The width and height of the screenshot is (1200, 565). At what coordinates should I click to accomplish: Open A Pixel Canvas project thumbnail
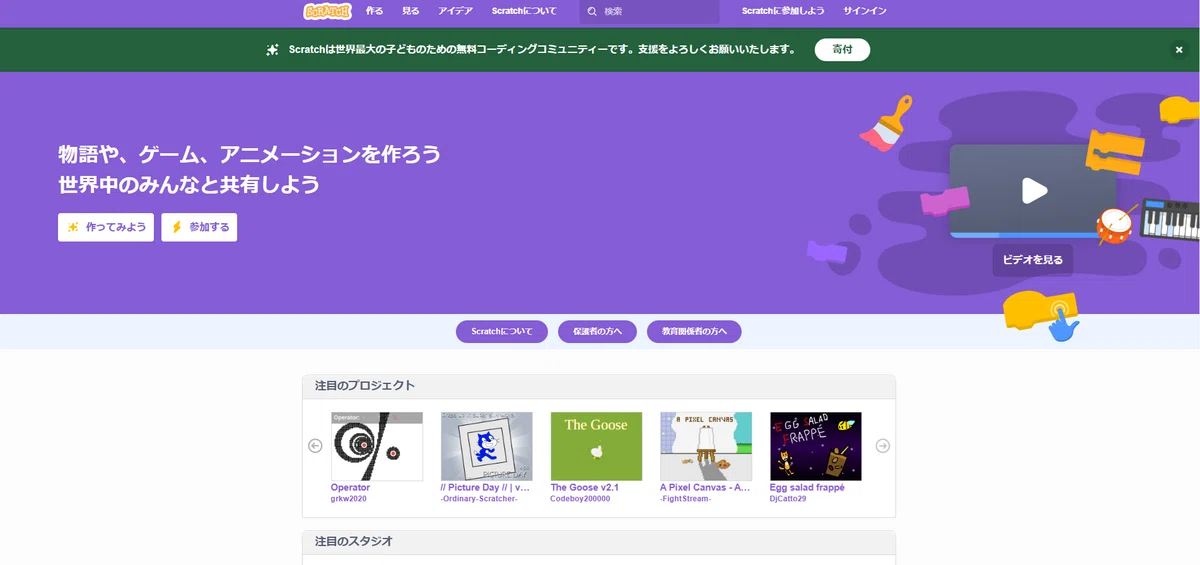706,446
